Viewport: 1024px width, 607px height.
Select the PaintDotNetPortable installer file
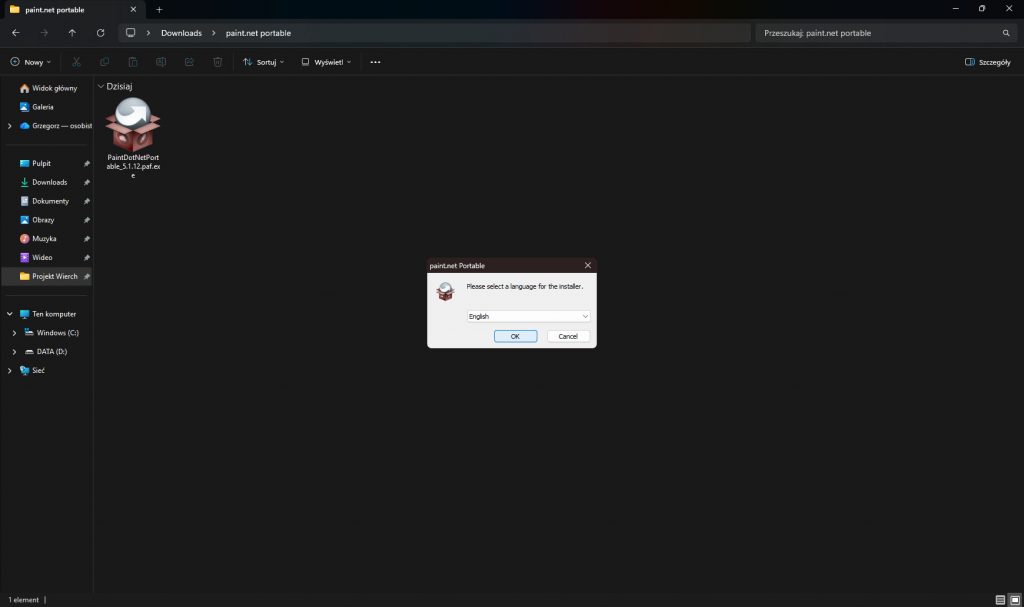(133, 138)
